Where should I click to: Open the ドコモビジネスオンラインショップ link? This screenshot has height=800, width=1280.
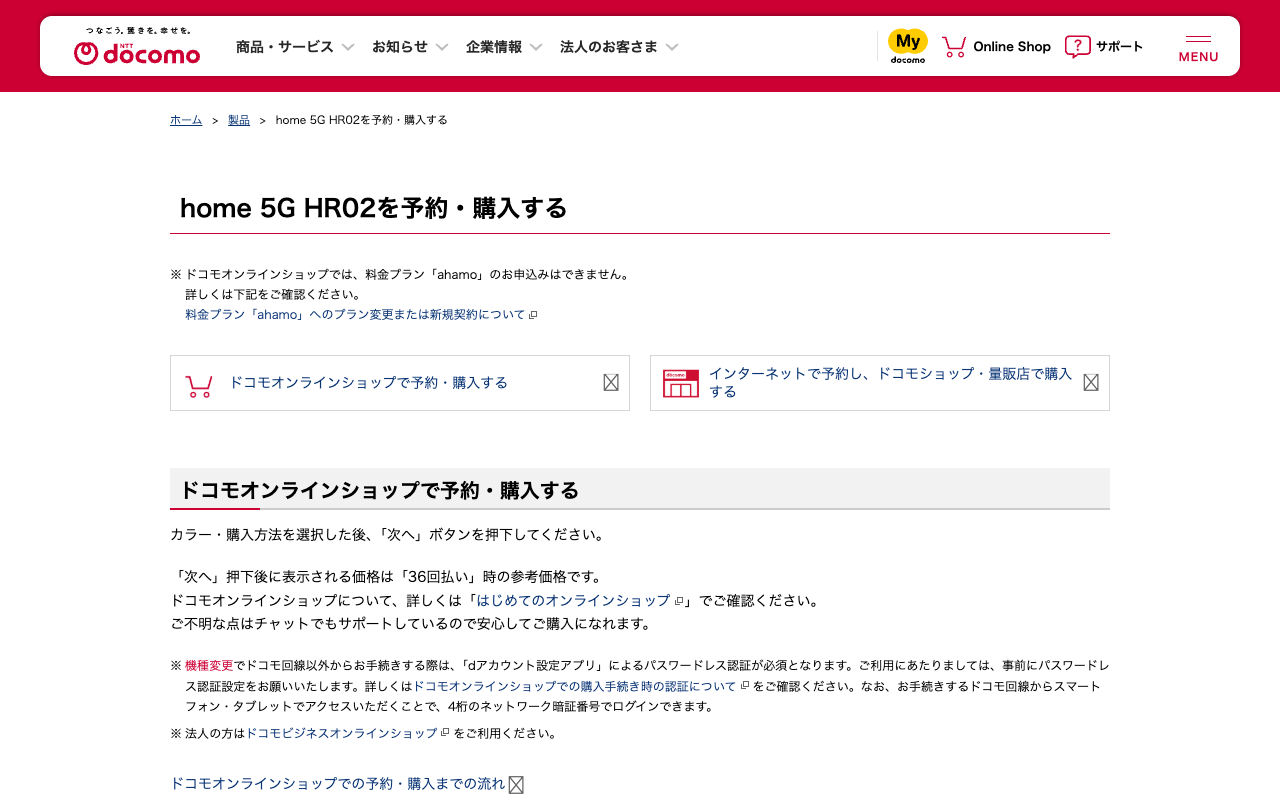pos(342,733)
